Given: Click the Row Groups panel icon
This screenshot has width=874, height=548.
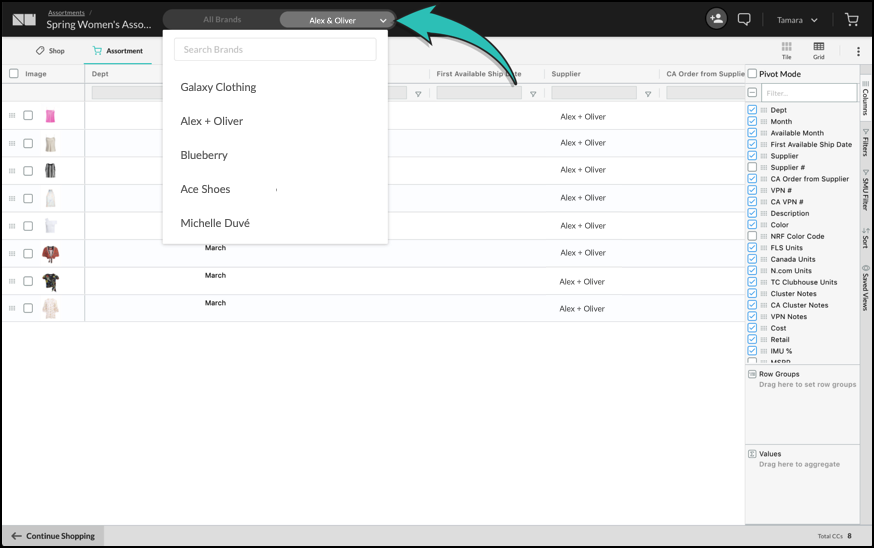Looking at the screenshot, I should 752,374.
